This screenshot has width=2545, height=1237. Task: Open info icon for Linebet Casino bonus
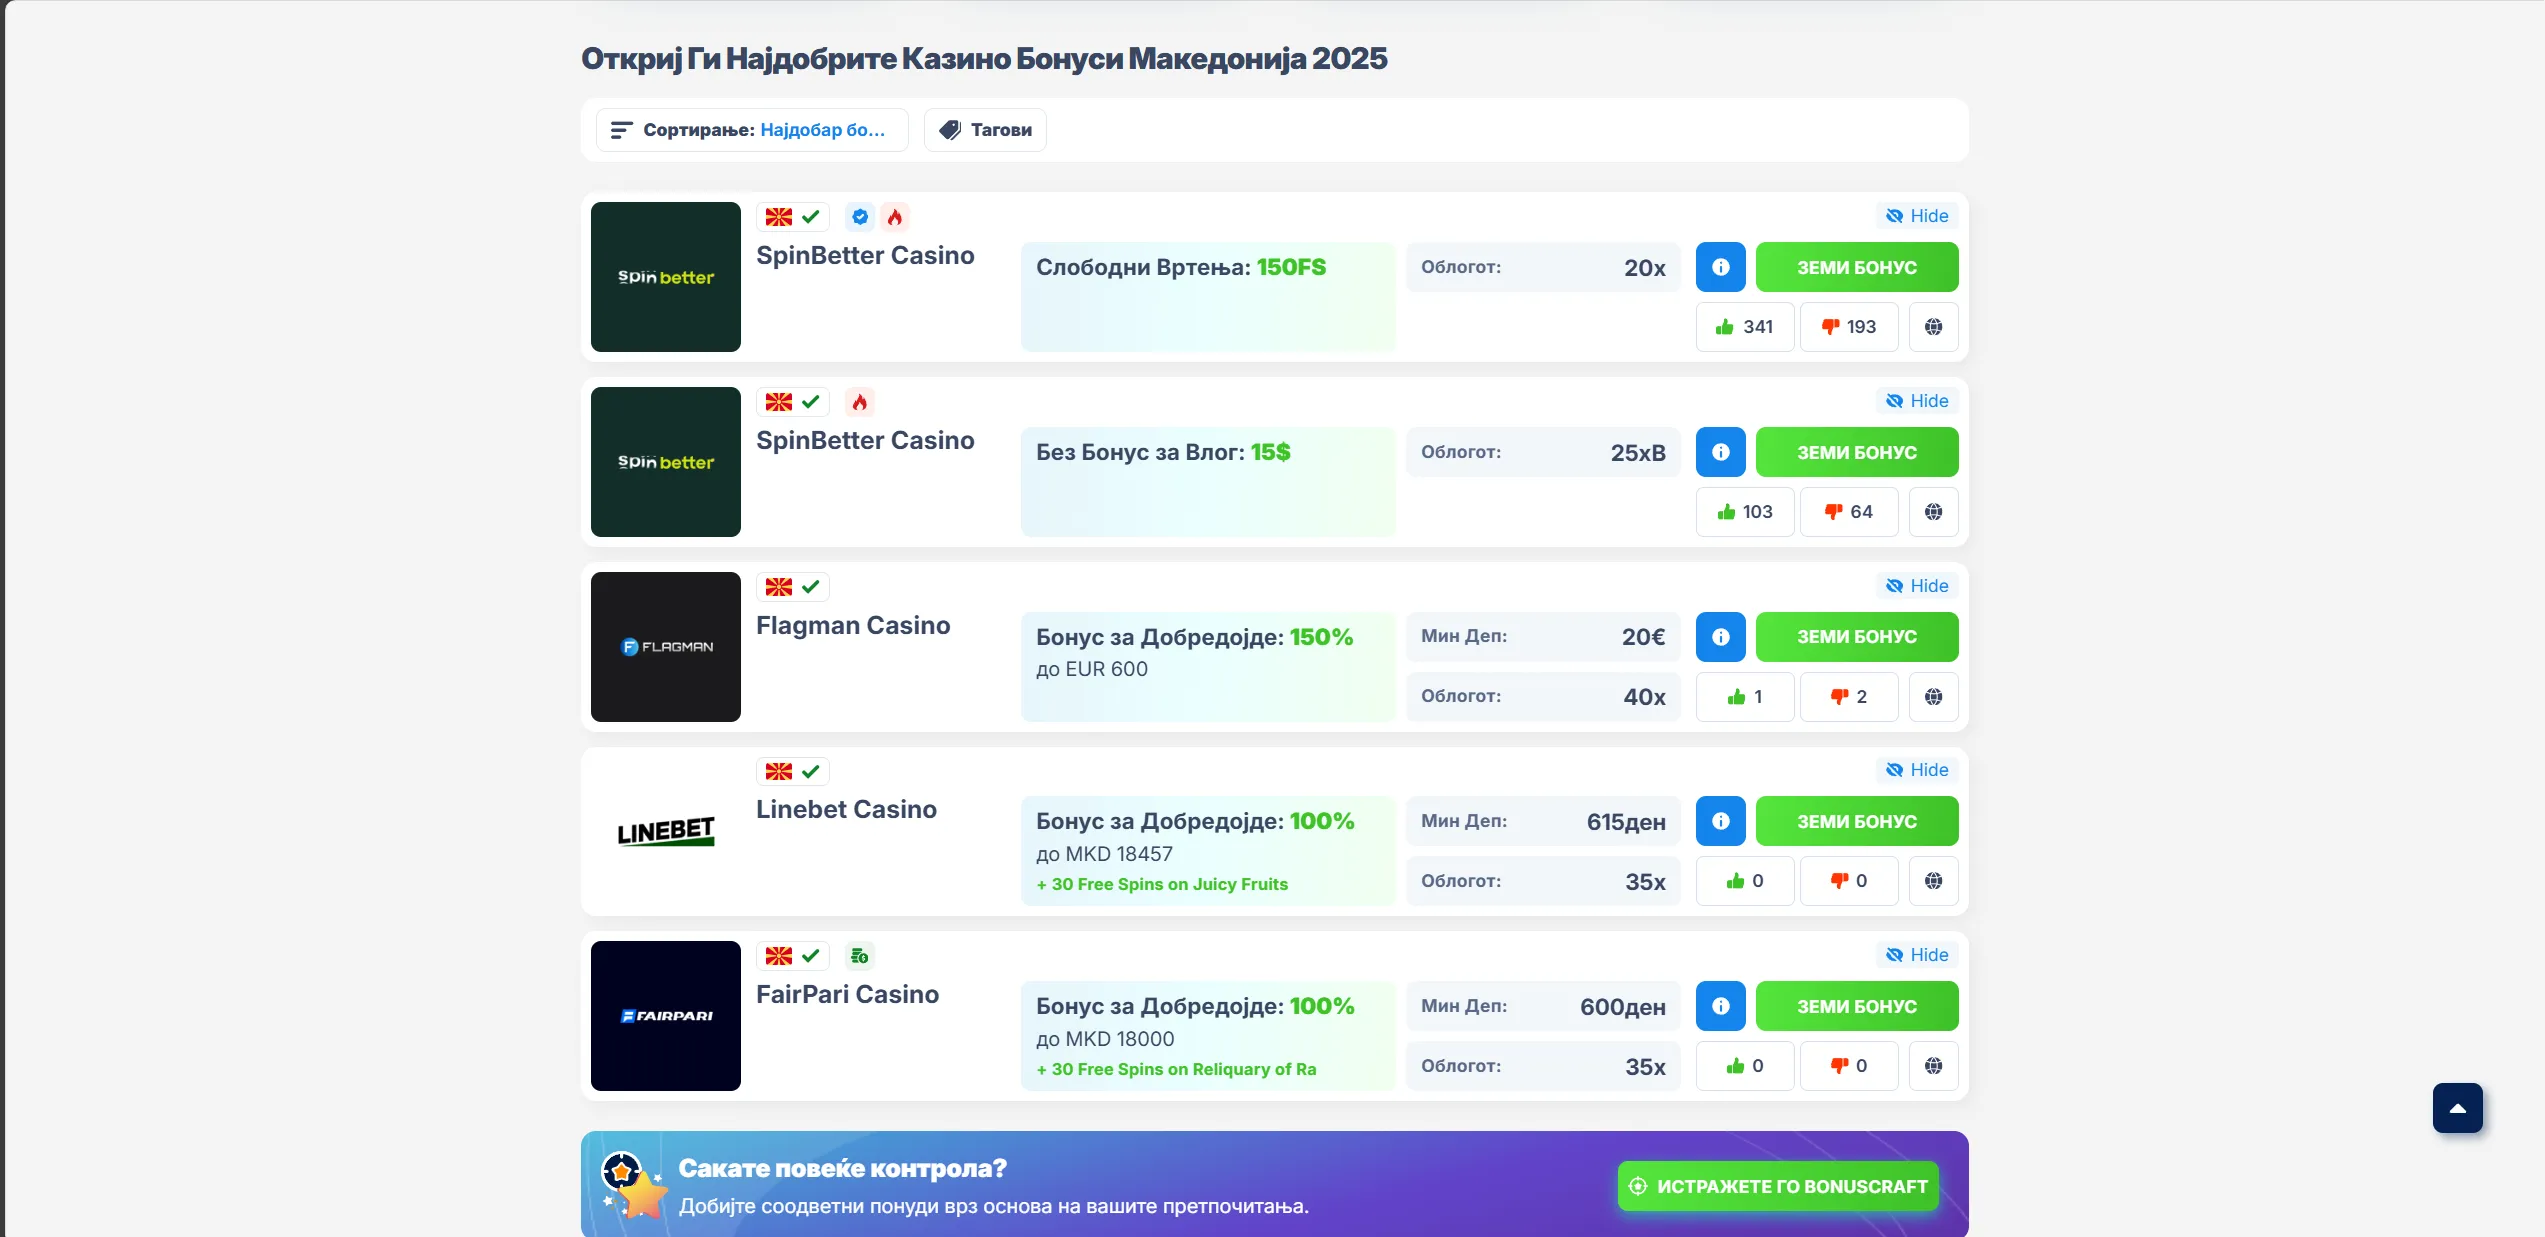1720,821
